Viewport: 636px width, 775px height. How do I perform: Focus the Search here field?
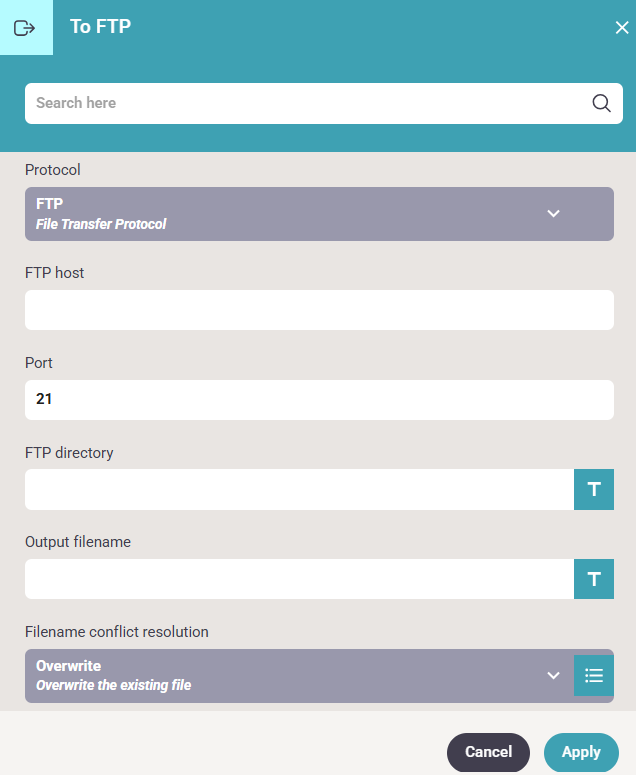pos(300,103)
